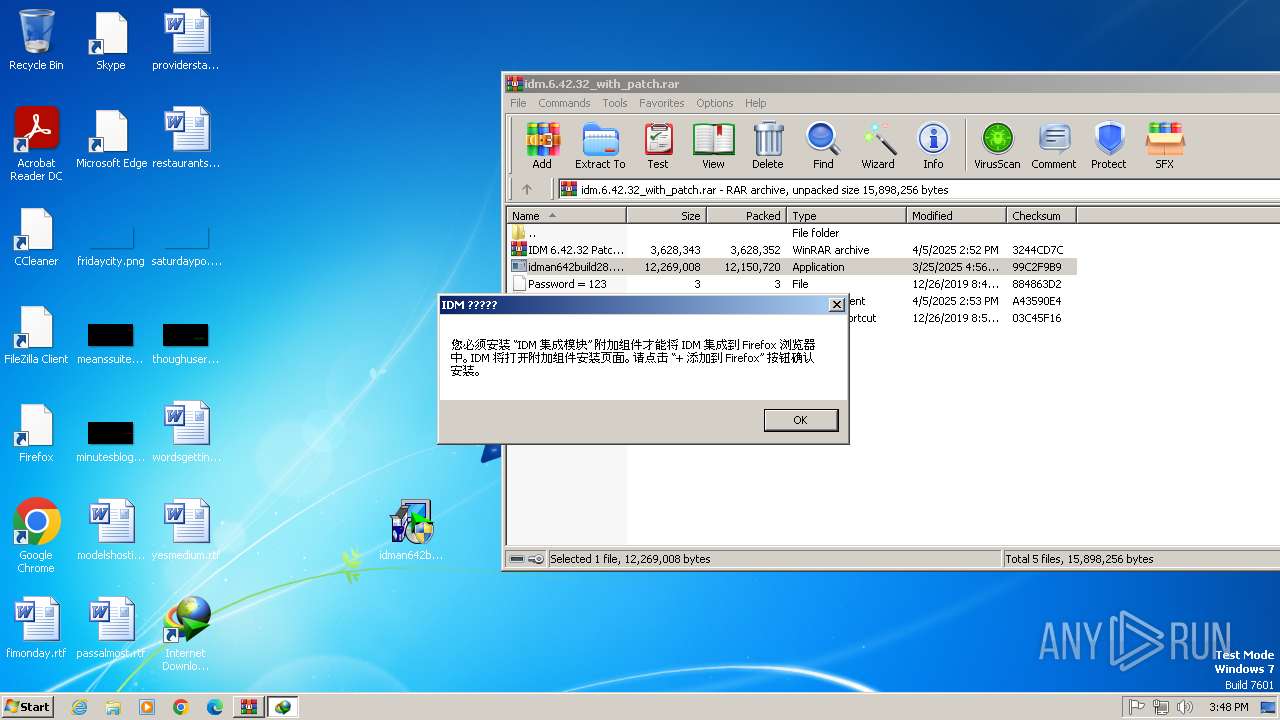The image size is (1280, 720).
Task: Open the Help menu in WinRAR
Action: point(756,103)
